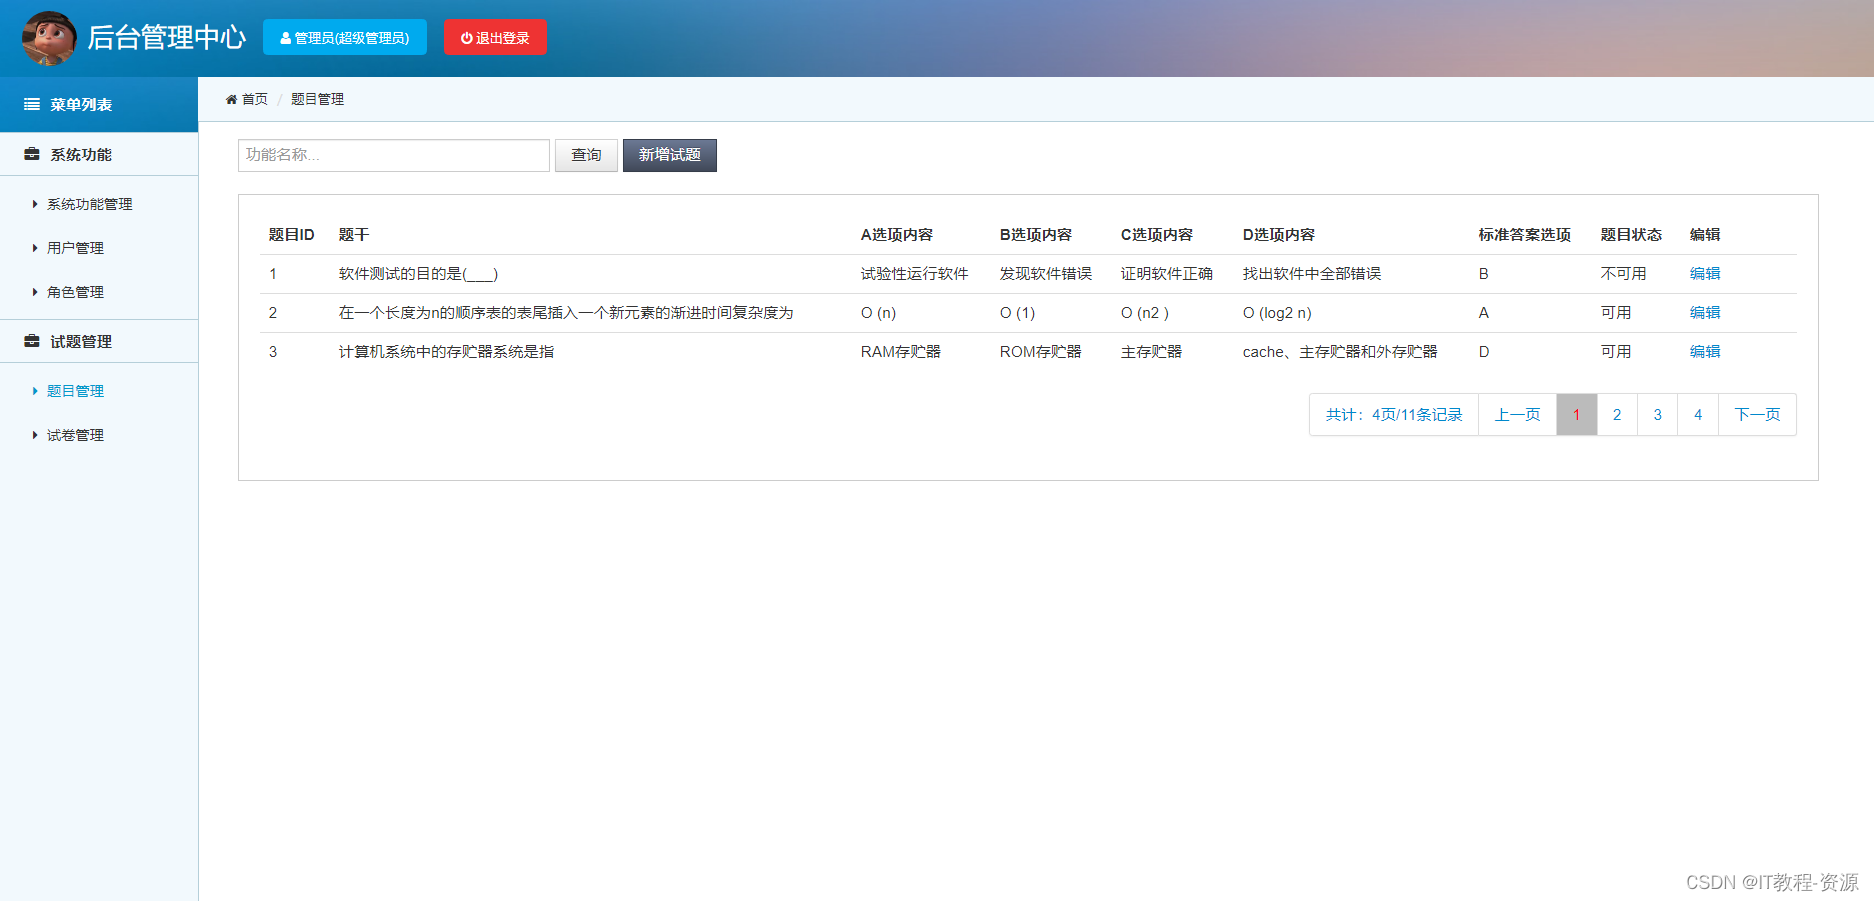
Task: Click the 主存贮器 cell
Action: (1151, 352)
